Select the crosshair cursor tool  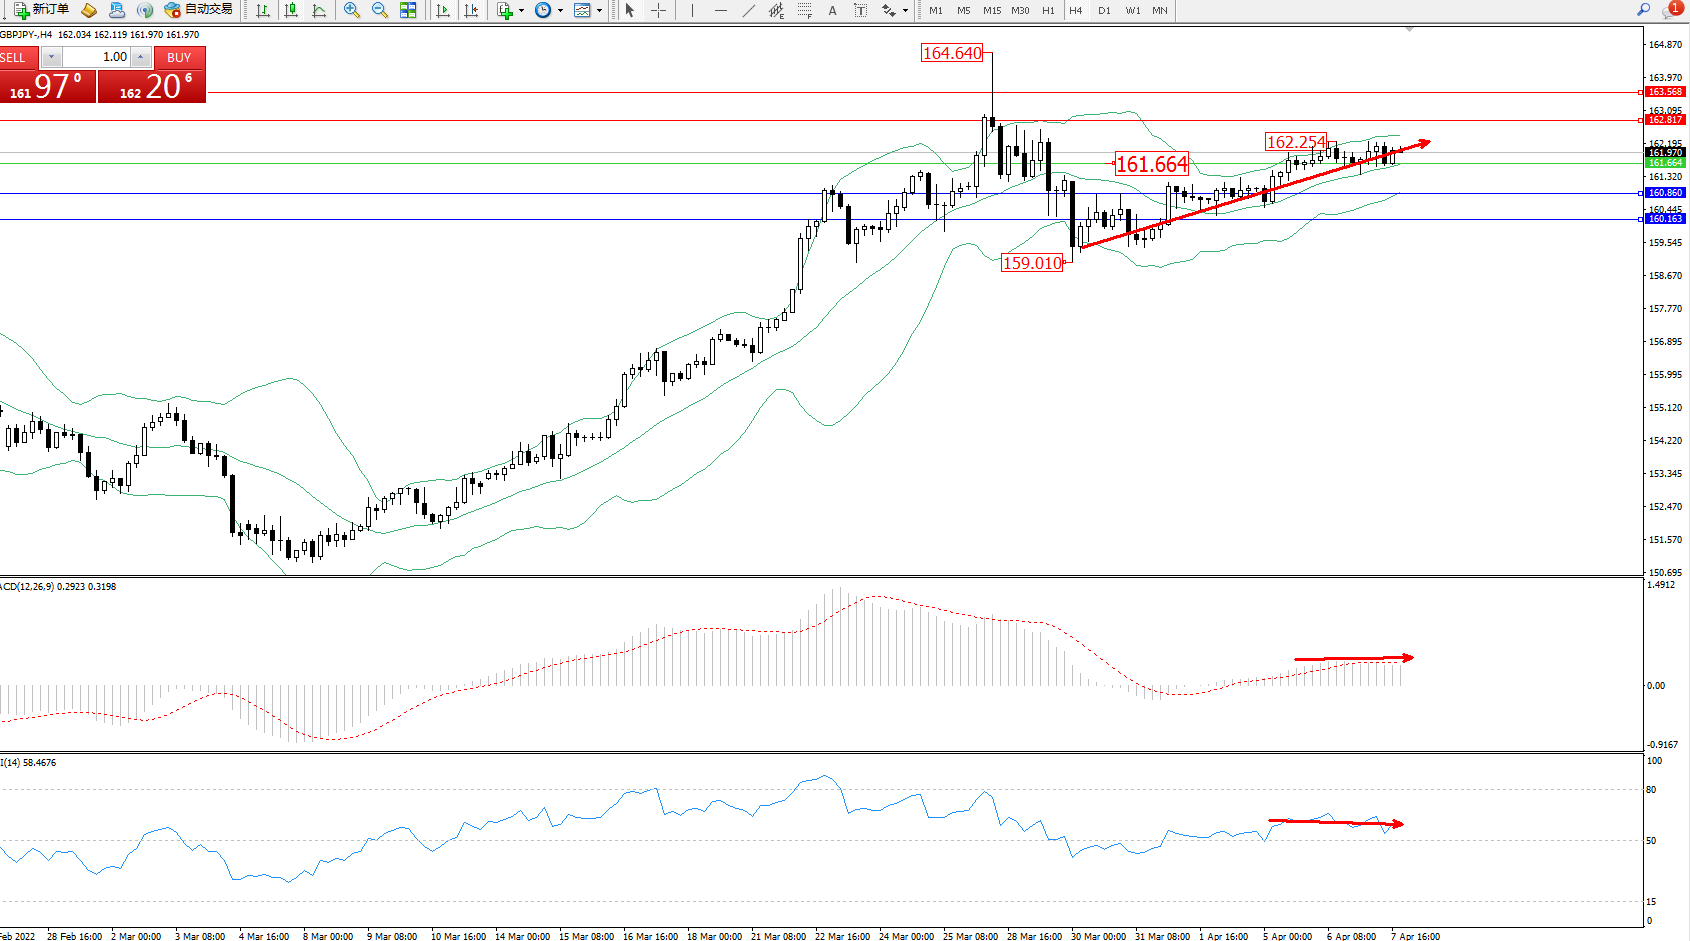tap(658, 10)
